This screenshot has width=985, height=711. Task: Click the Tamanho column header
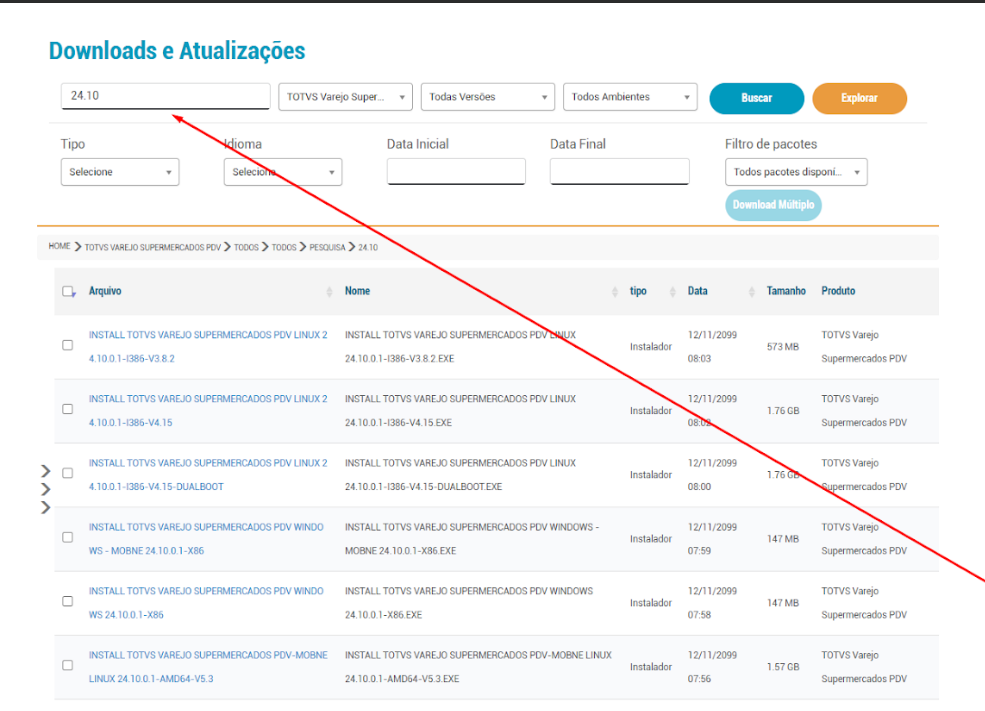(786, 291)
